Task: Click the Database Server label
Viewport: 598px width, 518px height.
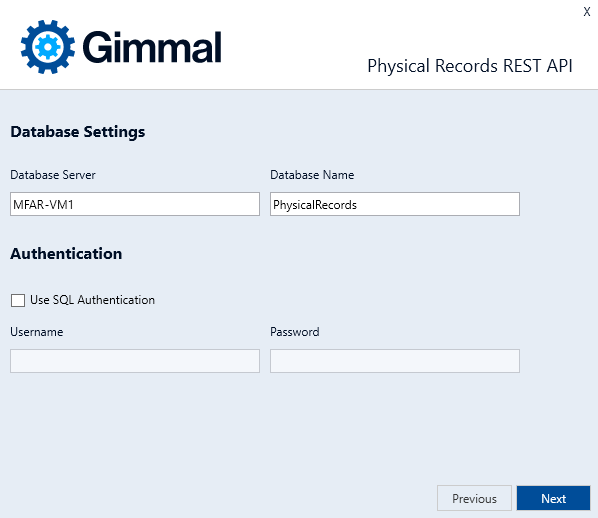Action: coord(53,175)
